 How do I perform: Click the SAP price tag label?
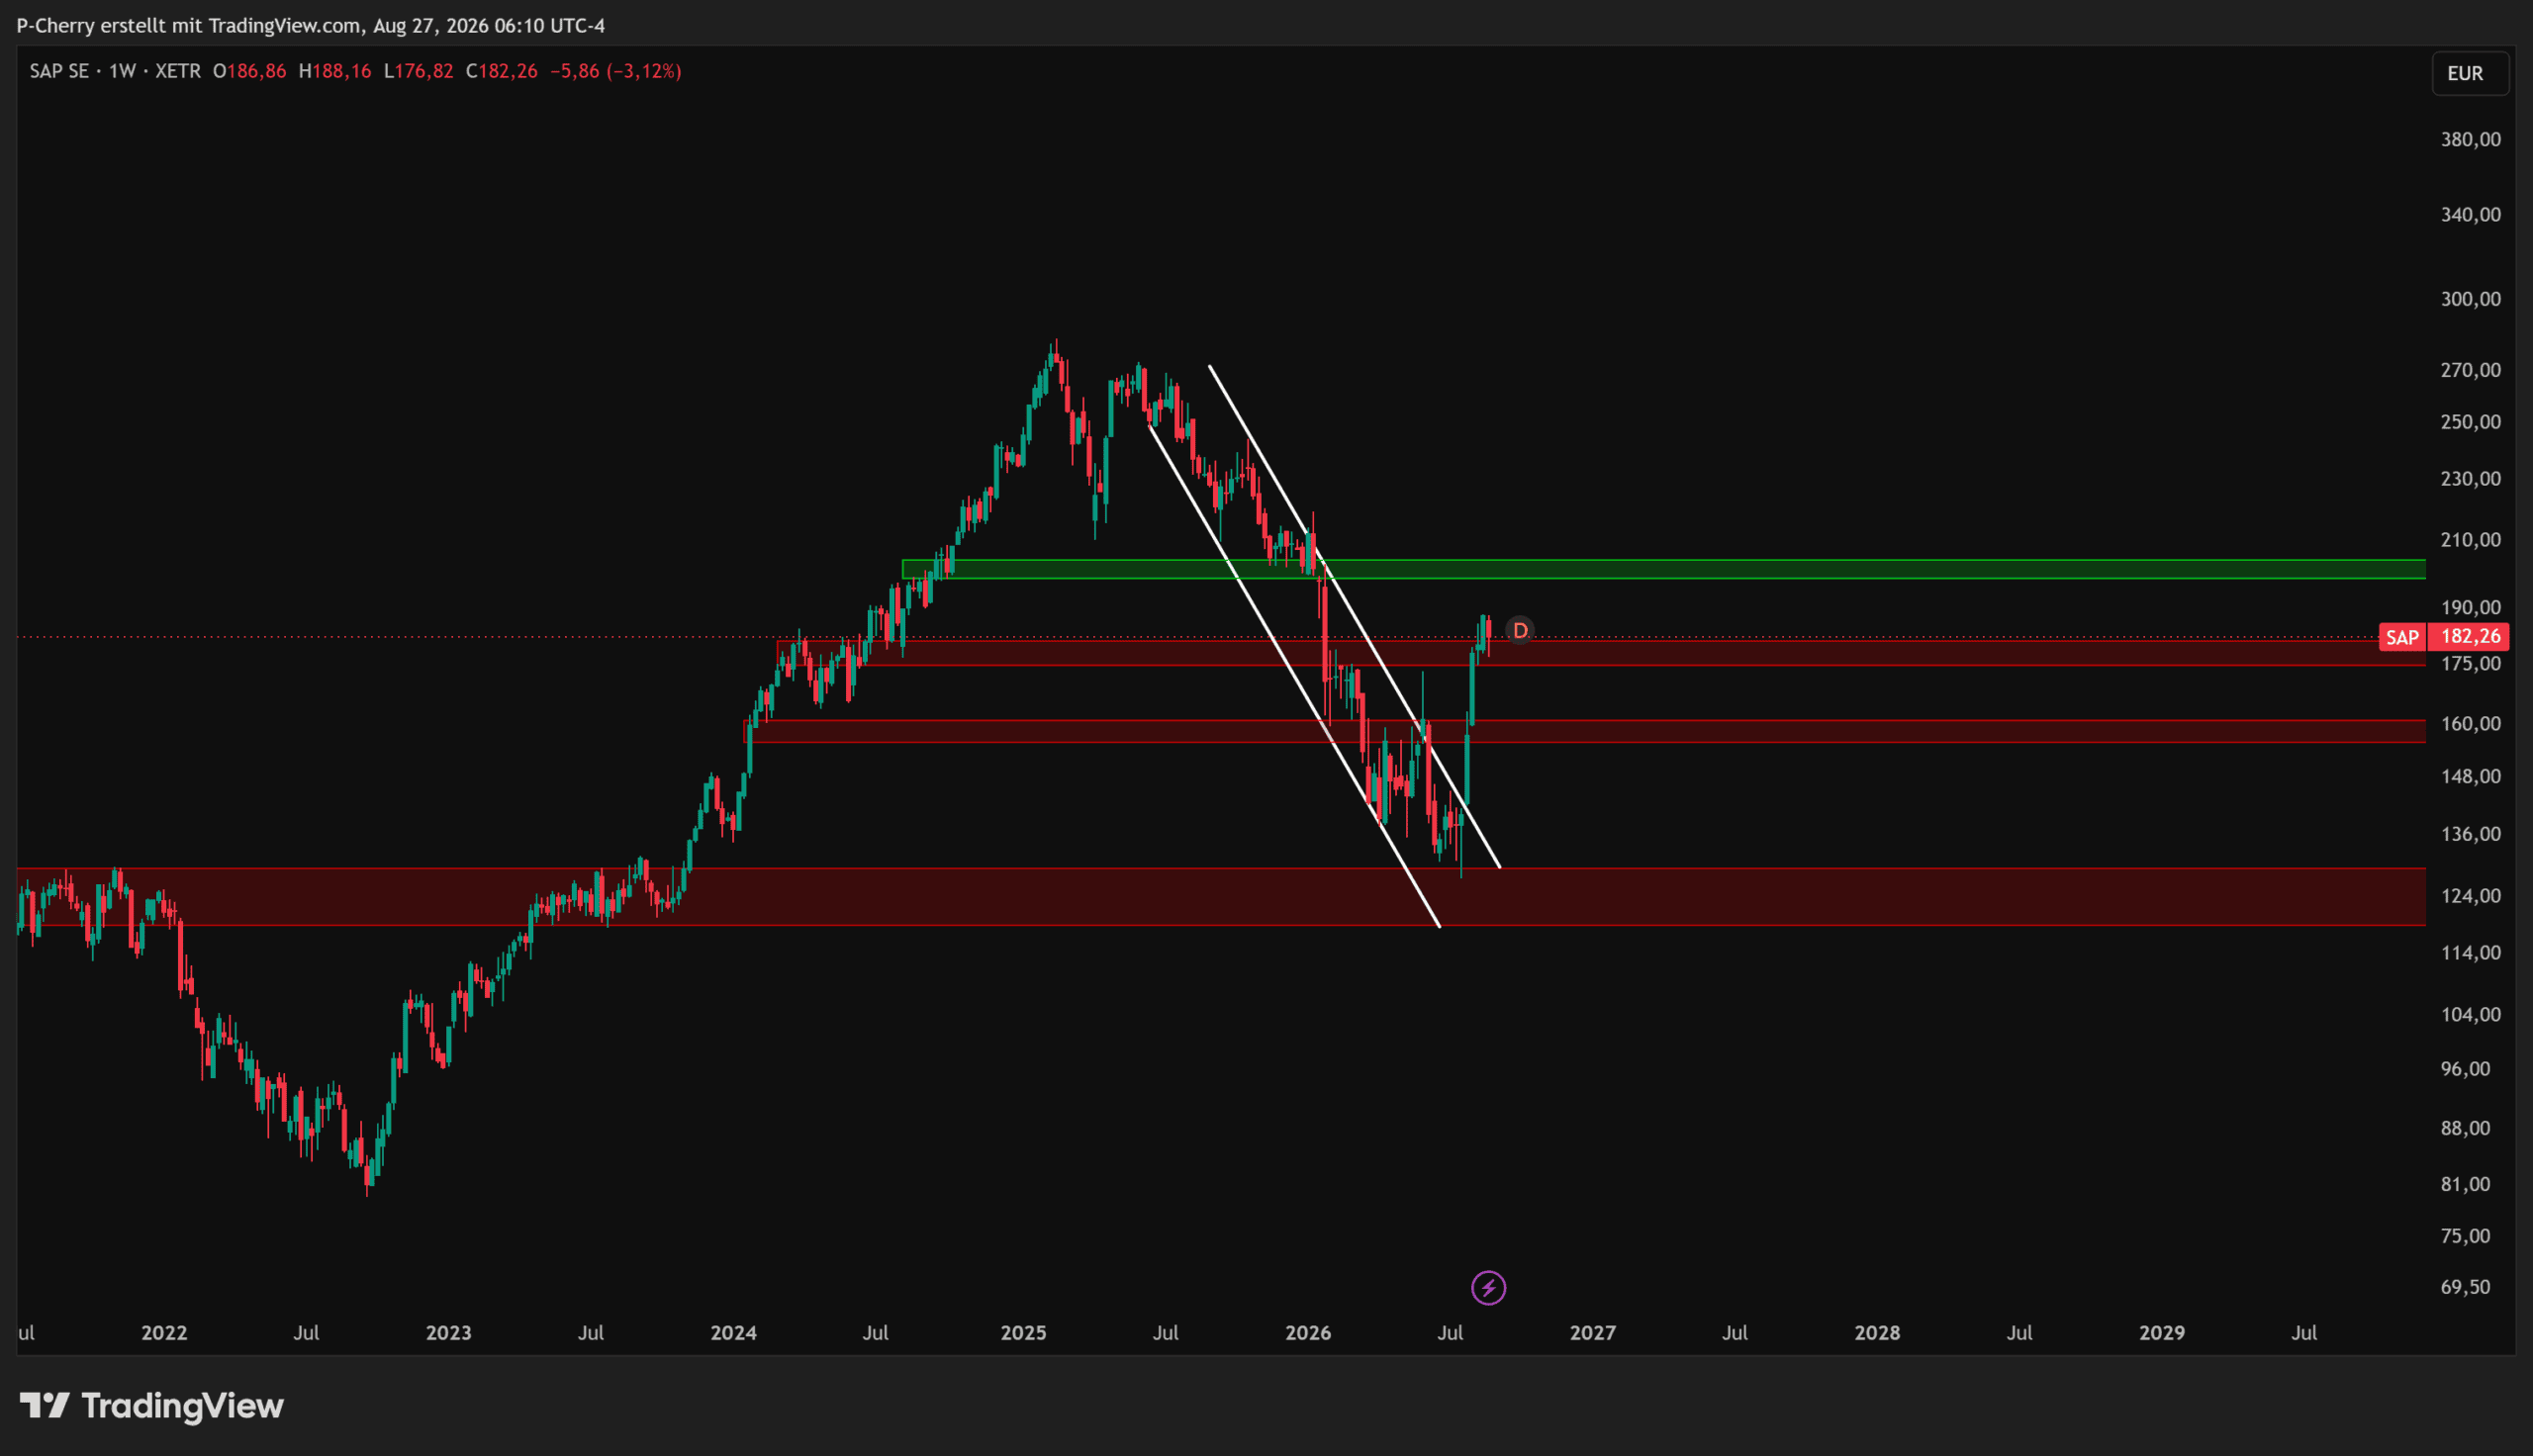pos(2402,637)
